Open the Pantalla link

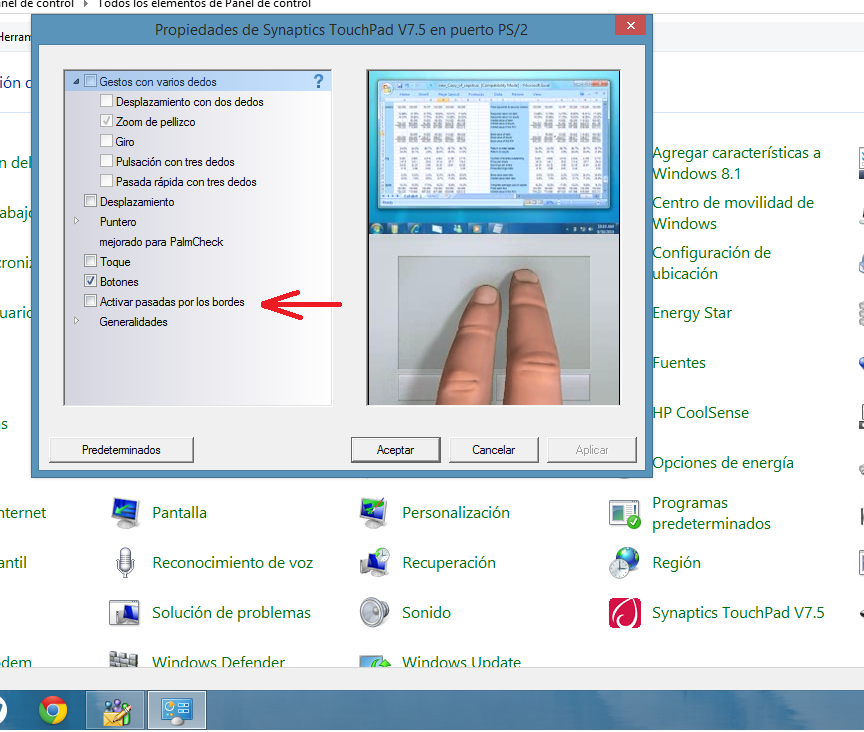pyautogui.click(x=180, y=513)
